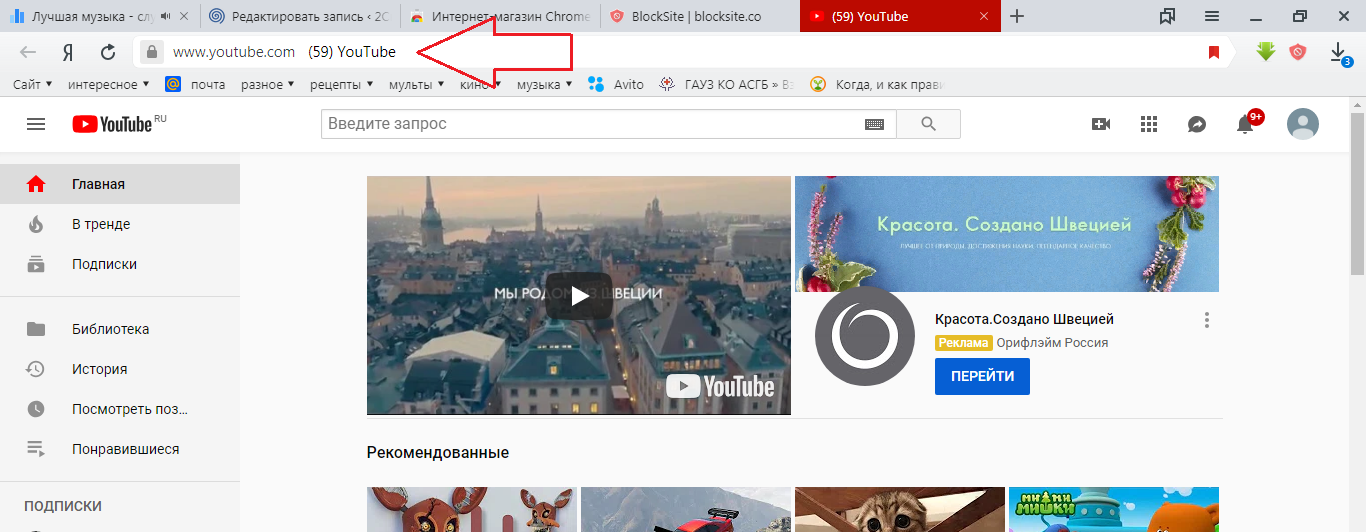The image size is (1366, 532).
Task: Expand the 'интересное' bookmarks folder
Action: tap(108, 85)
